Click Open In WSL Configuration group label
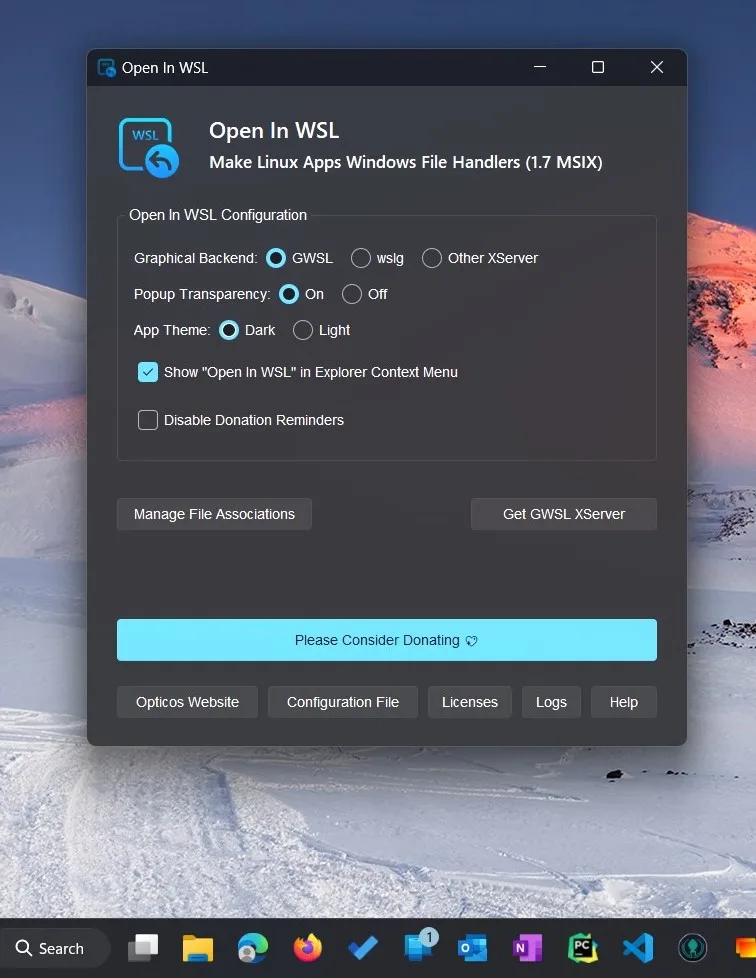The width and height of the screenshot is (756, 978). point(218,215)
